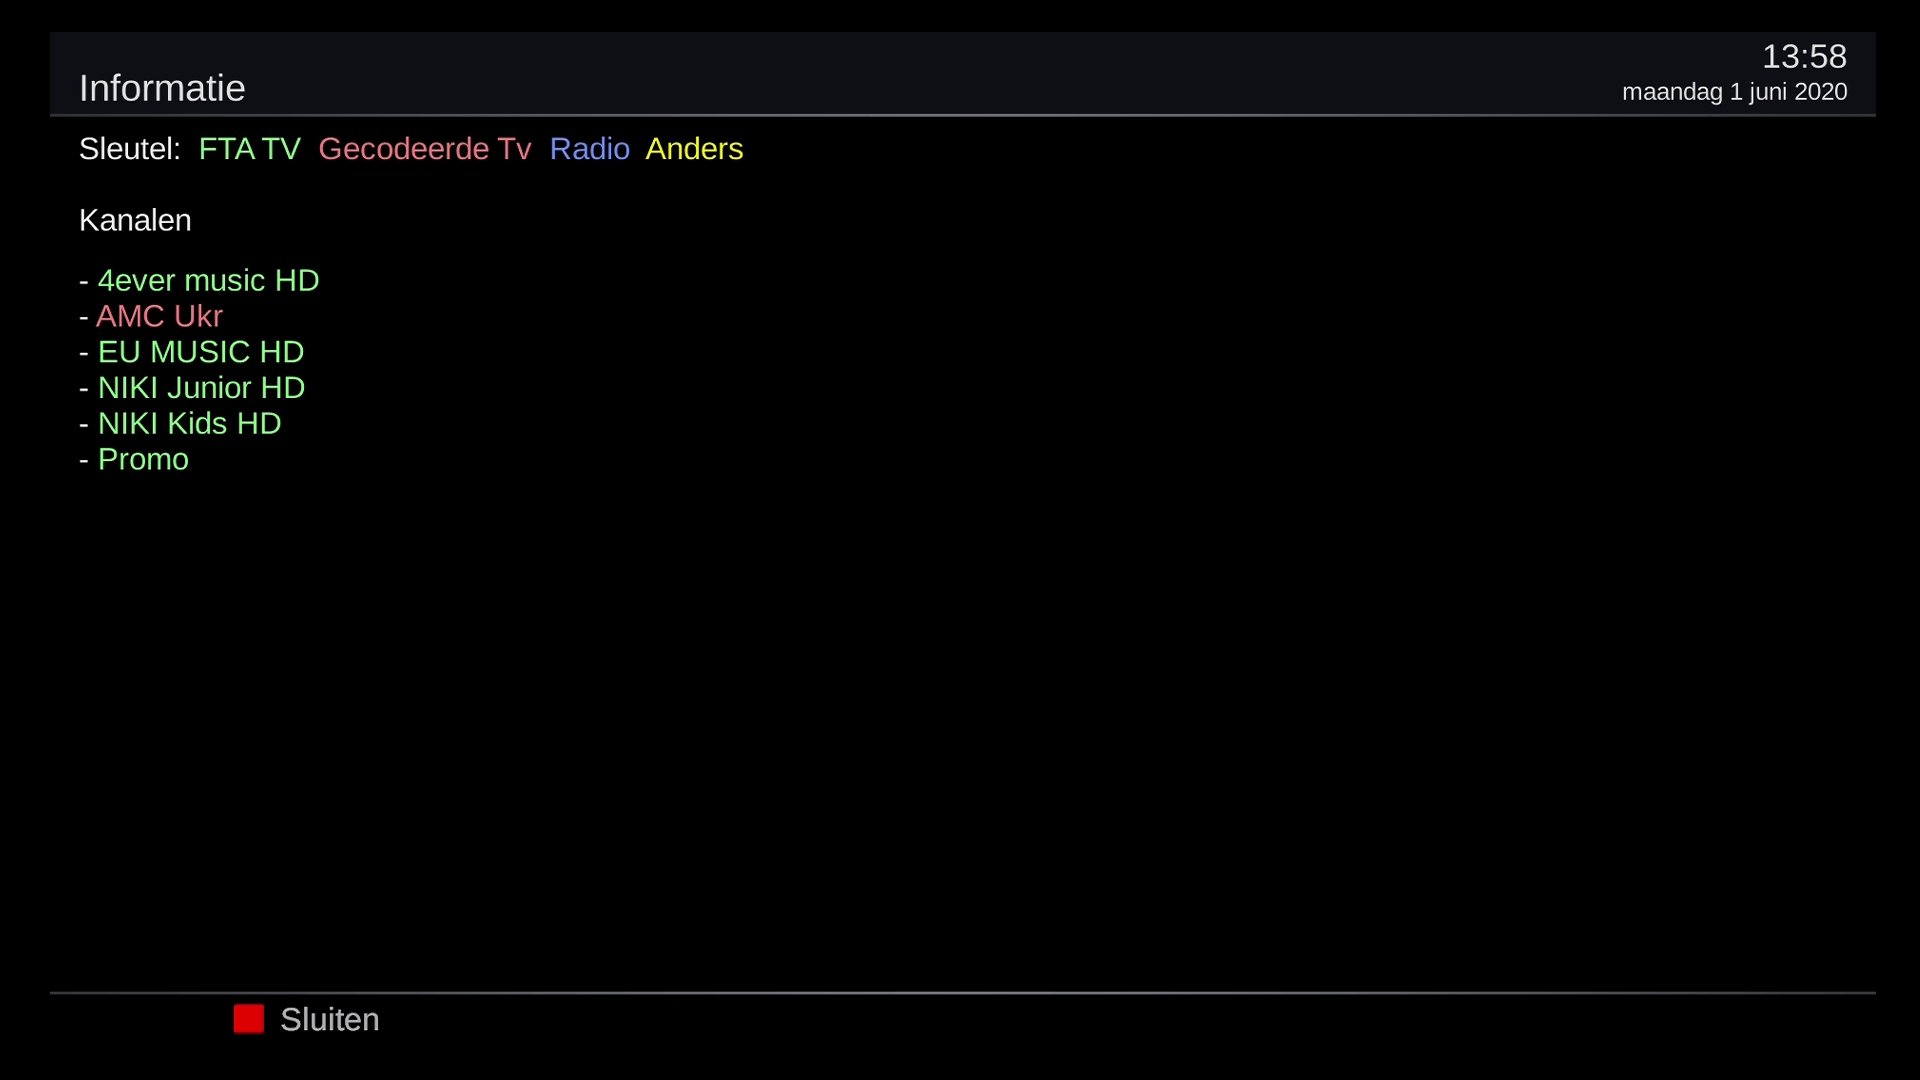Click the Informatie title
1920x1080 pixels.
click(162, 88)
